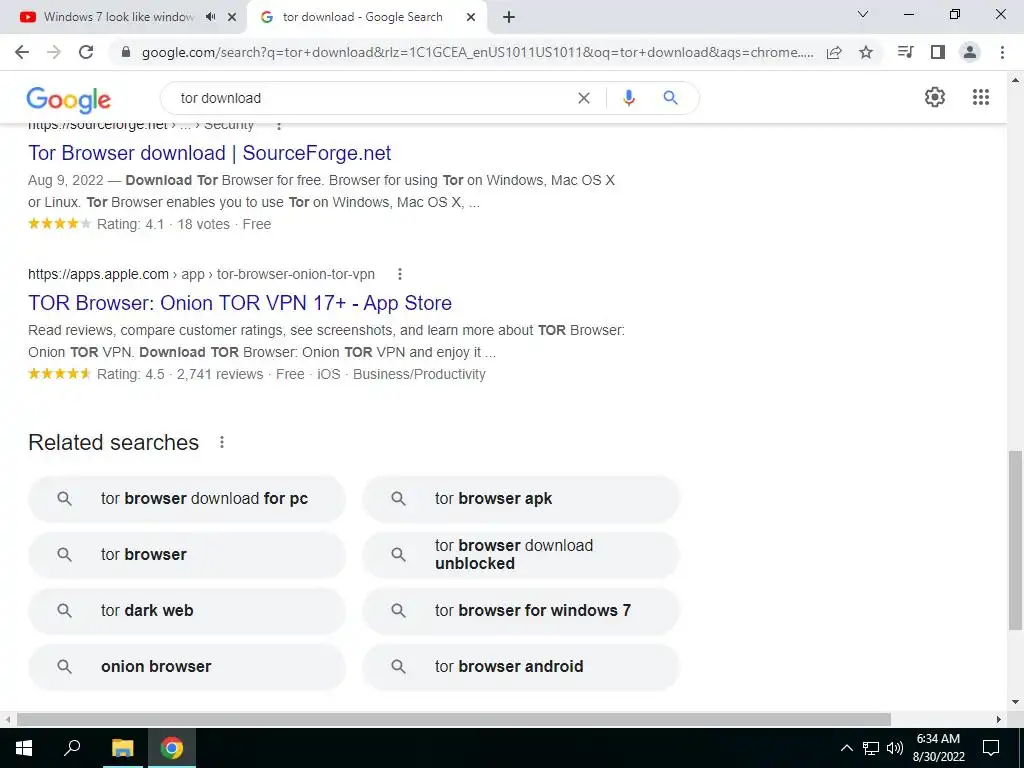Image resolution: width=1024 pixels, height=768 pixels.
Task: Open the Chrome profile avatar
Action: coord(970,52)
